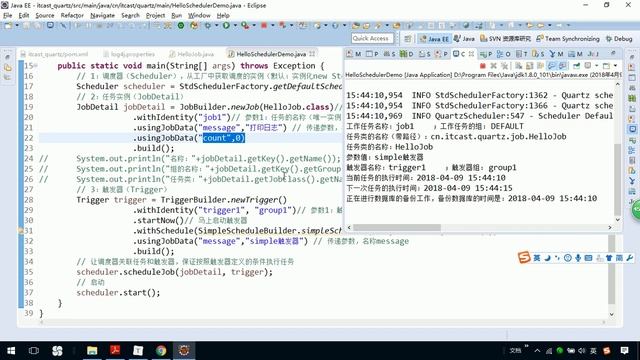Click the Sogou IME skin shirt icon
Screen dimensions: 640x360
pyautogui.click(x=609, y=258)
